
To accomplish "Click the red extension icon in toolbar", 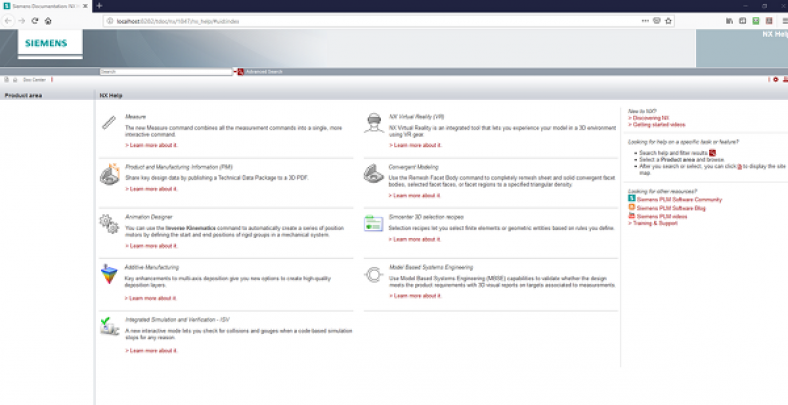I will pos(769,21).
